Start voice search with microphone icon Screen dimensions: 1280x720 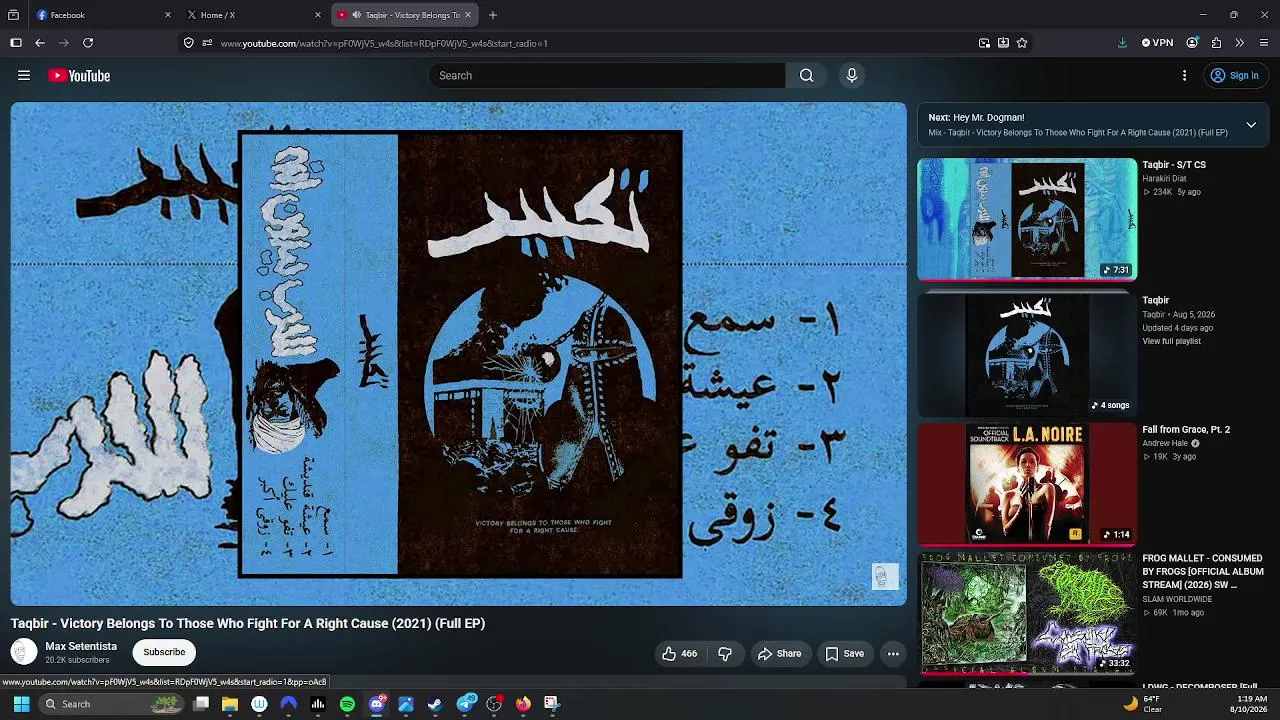pyautogui.click(x=852, y=76)
